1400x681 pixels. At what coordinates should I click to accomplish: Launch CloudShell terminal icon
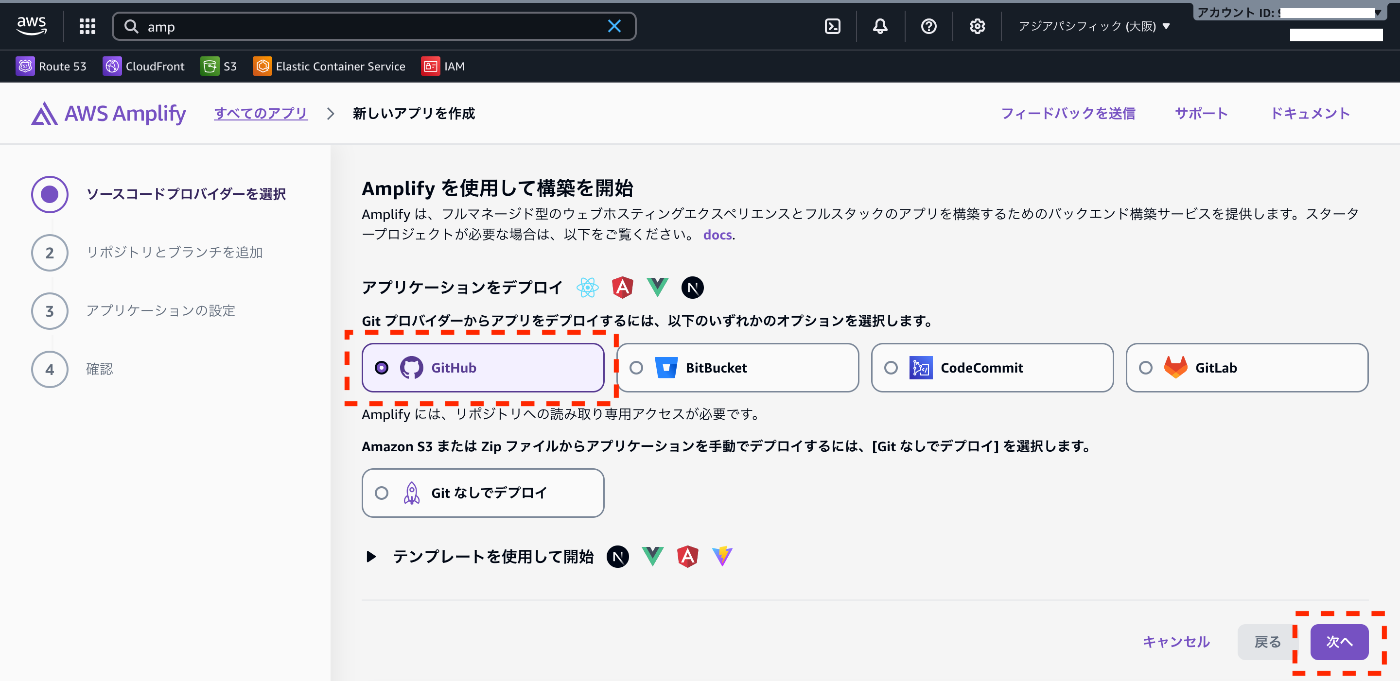pos(832,27)
